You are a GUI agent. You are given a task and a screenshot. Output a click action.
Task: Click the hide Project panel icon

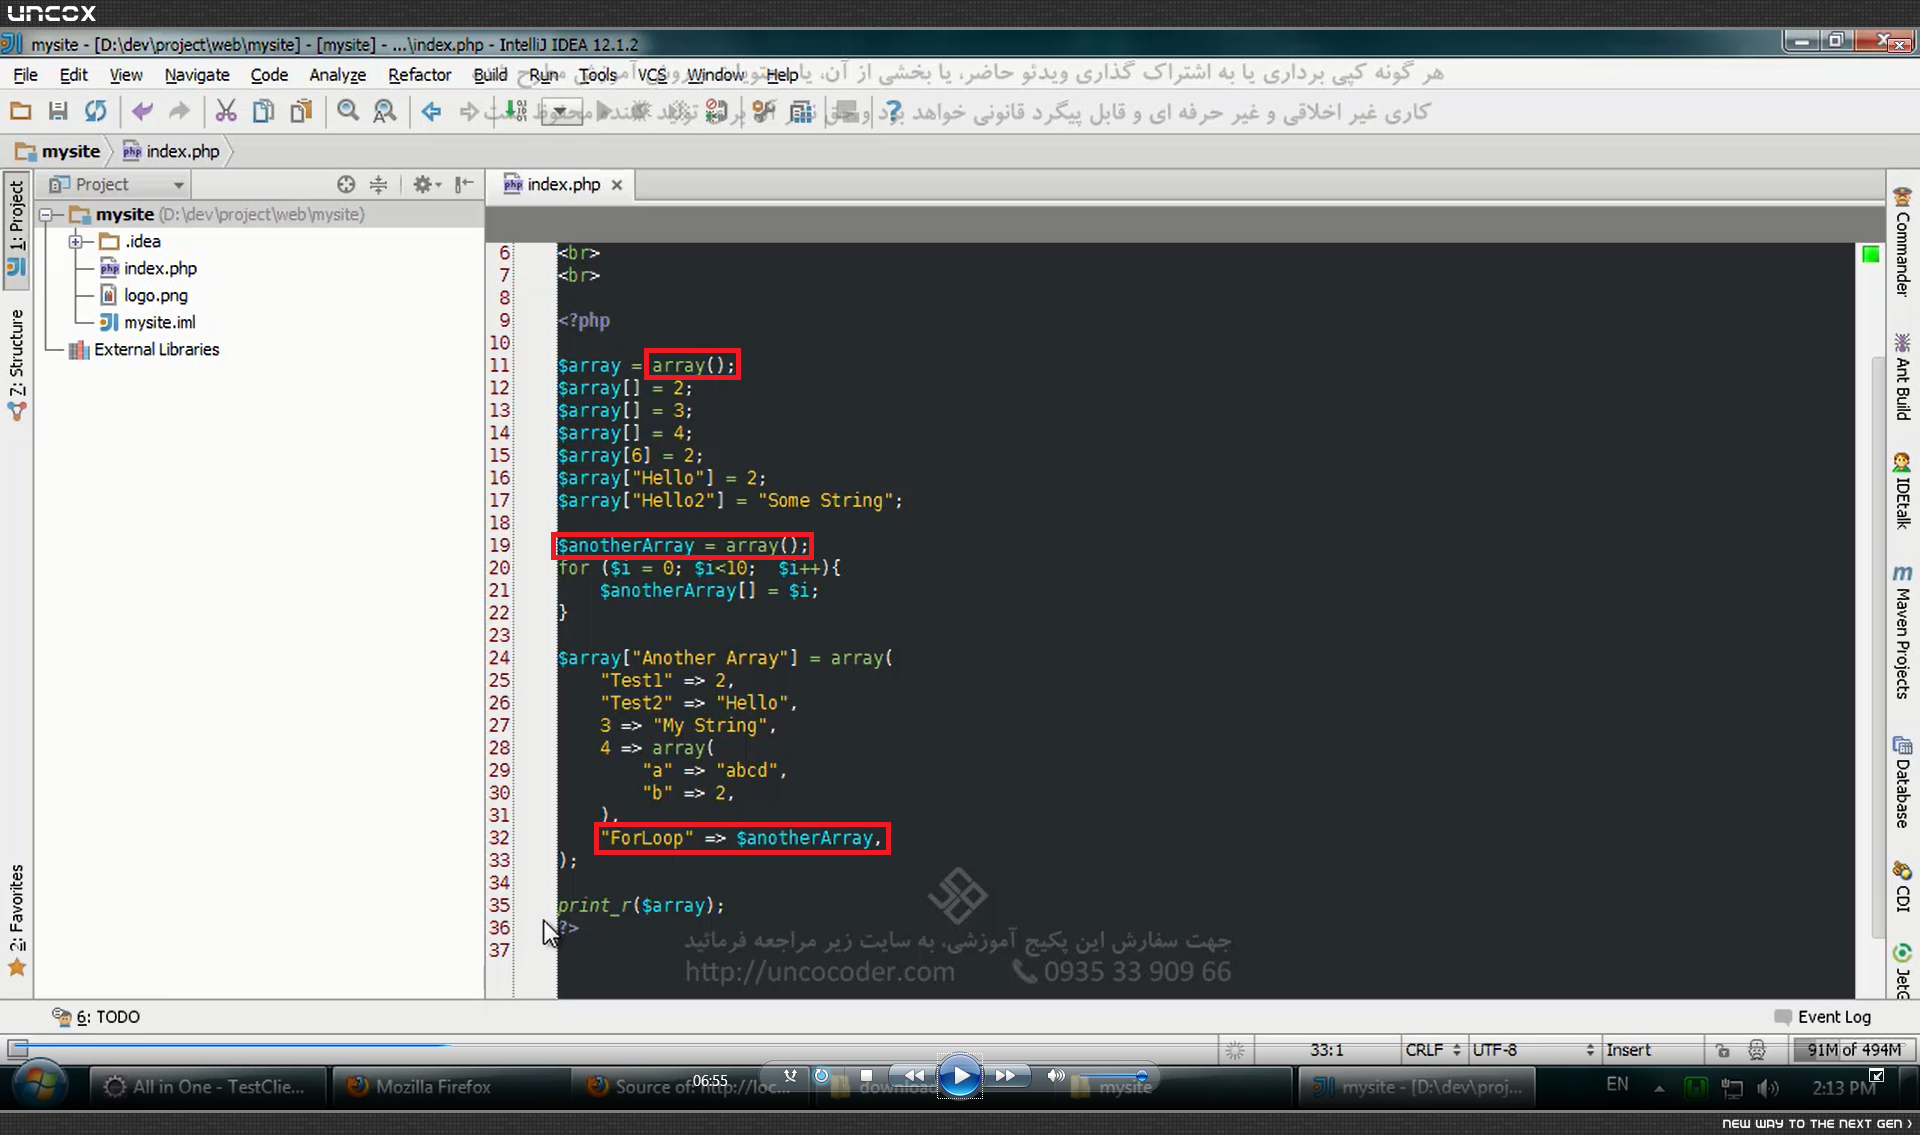(463, 184)
